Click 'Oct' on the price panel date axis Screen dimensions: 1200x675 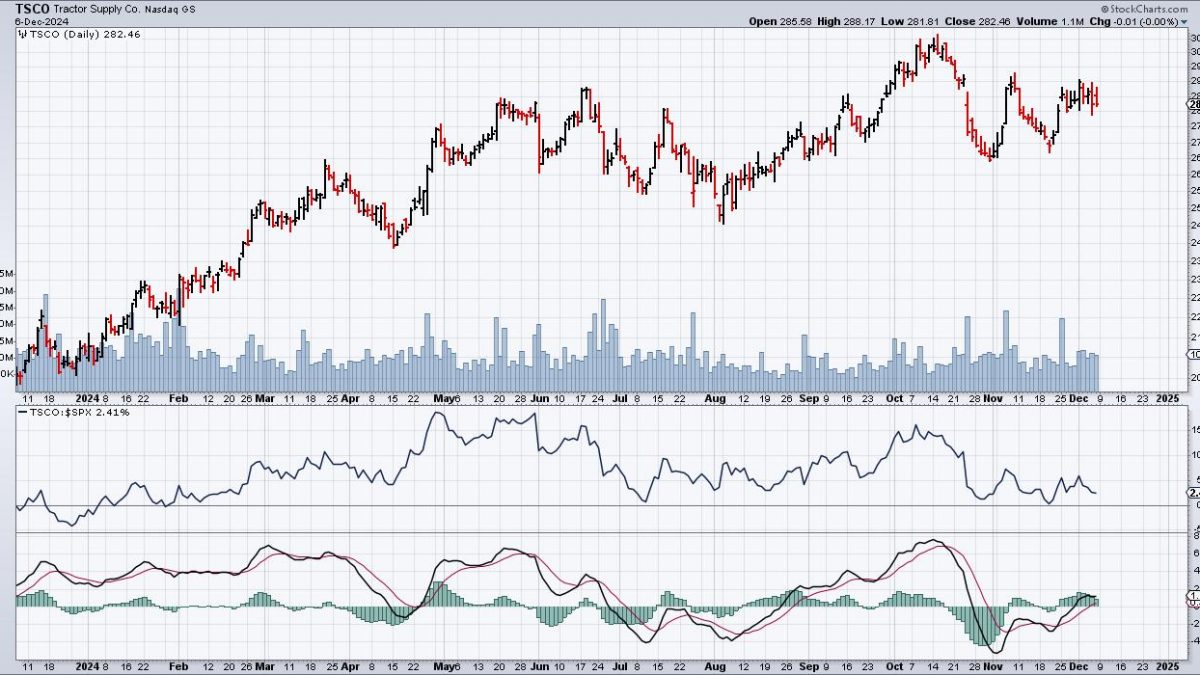tap(894, 397)
